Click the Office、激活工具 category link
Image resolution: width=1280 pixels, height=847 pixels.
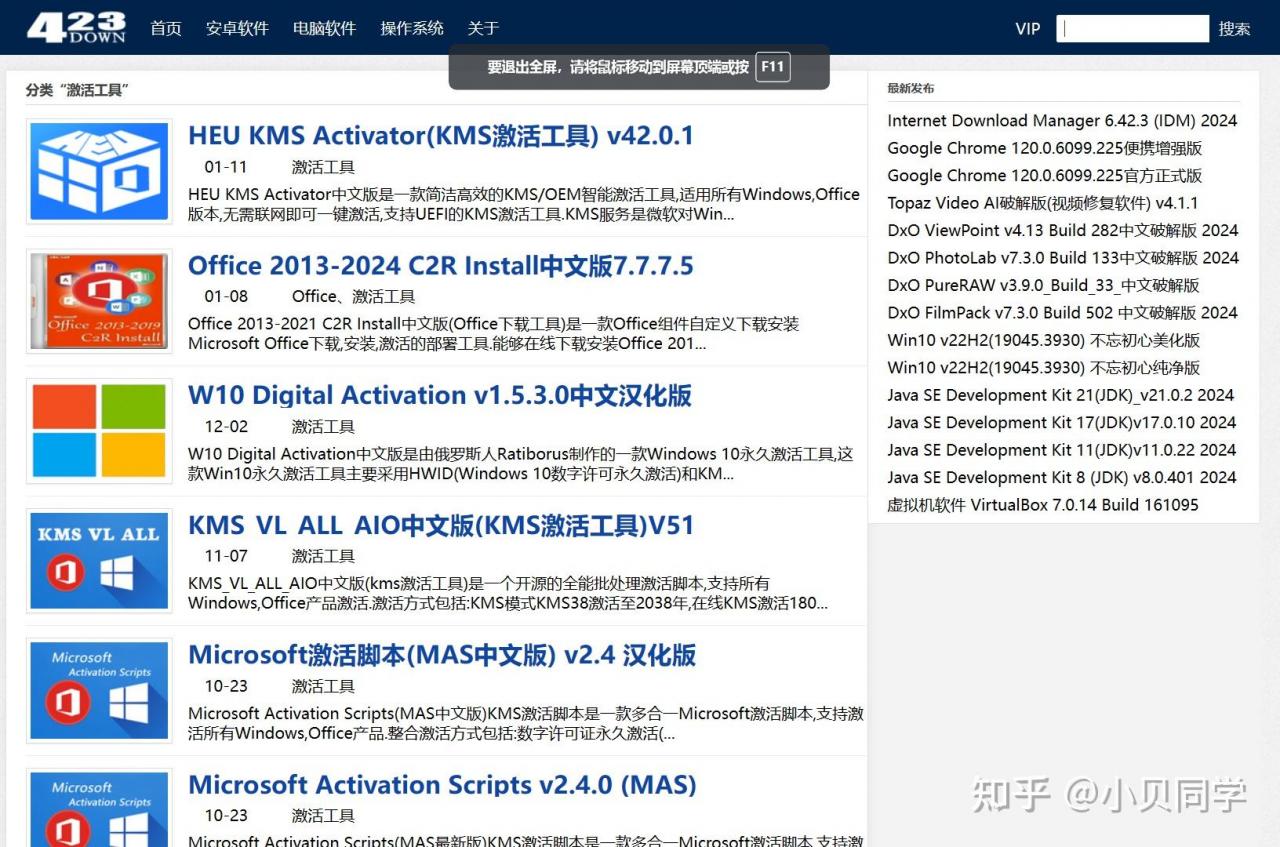click(353, 297)
